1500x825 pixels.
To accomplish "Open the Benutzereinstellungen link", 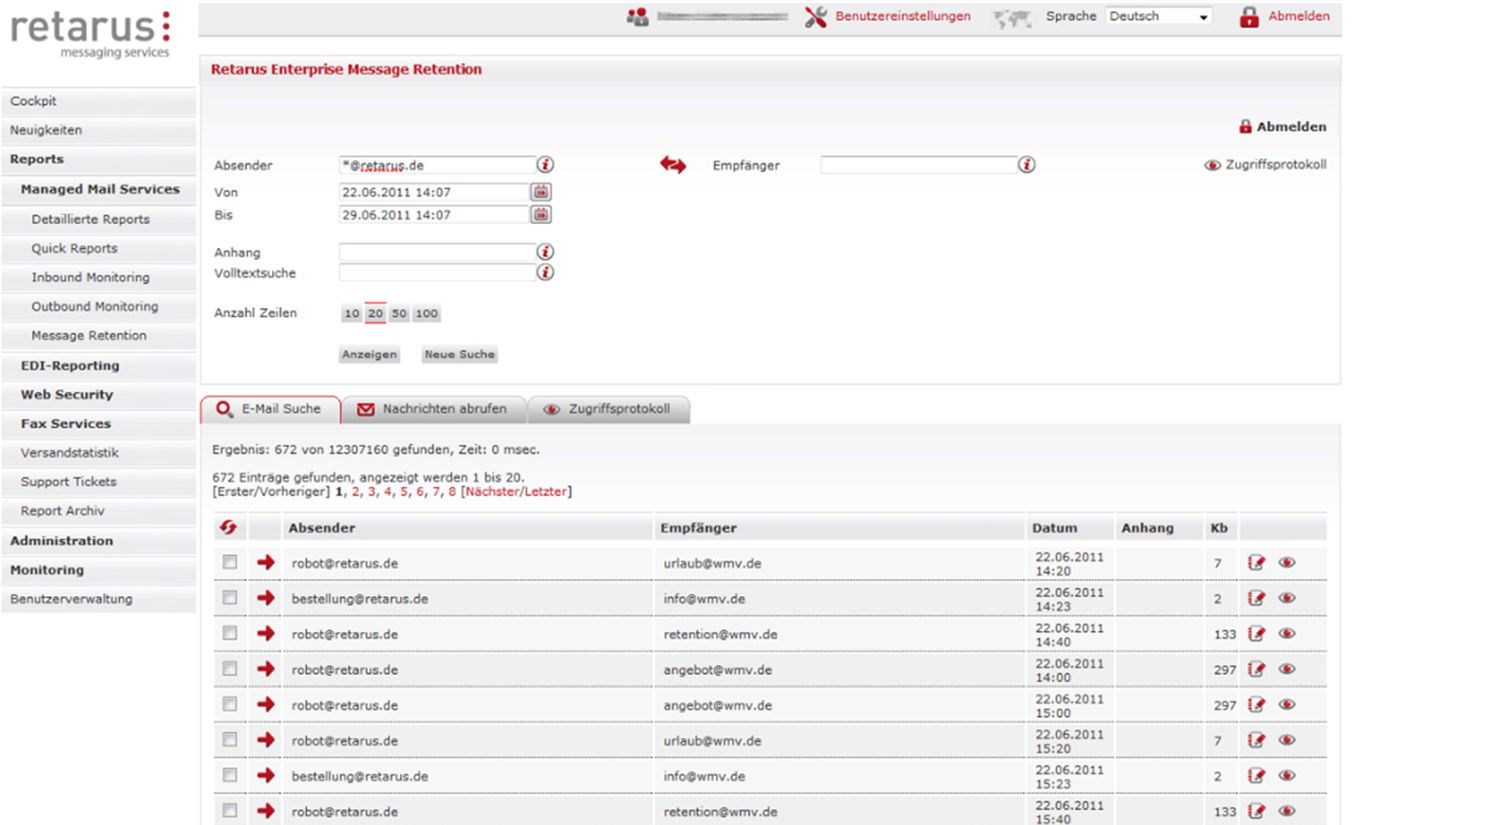I will (903, 16).
